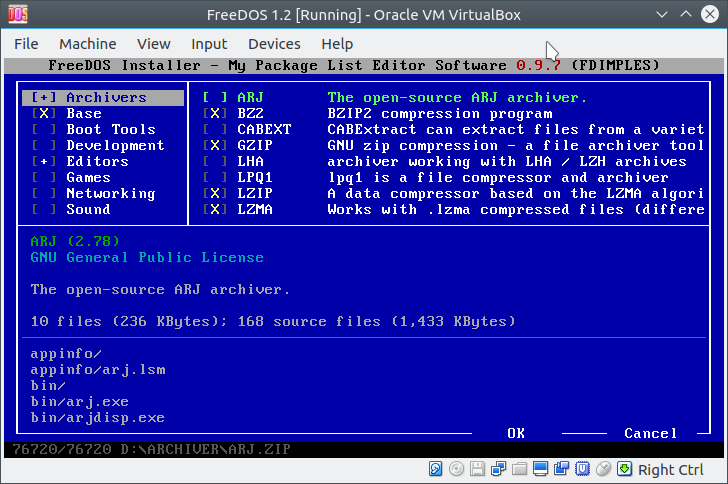Click the optical disc status icon
Screen dimensions: 728x484
point(456,469)
